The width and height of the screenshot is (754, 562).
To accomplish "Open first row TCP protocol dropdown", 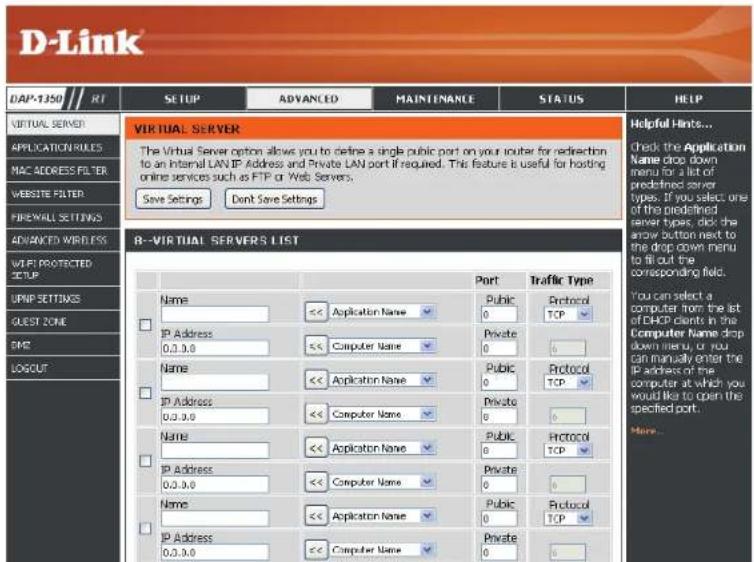I will [568, 315].
